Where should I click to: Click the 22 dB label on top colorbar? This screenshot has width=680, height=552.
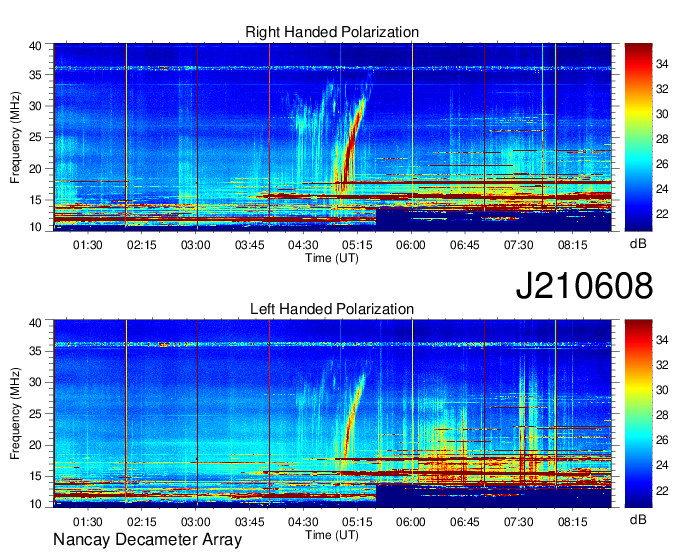tap(662, 214)
